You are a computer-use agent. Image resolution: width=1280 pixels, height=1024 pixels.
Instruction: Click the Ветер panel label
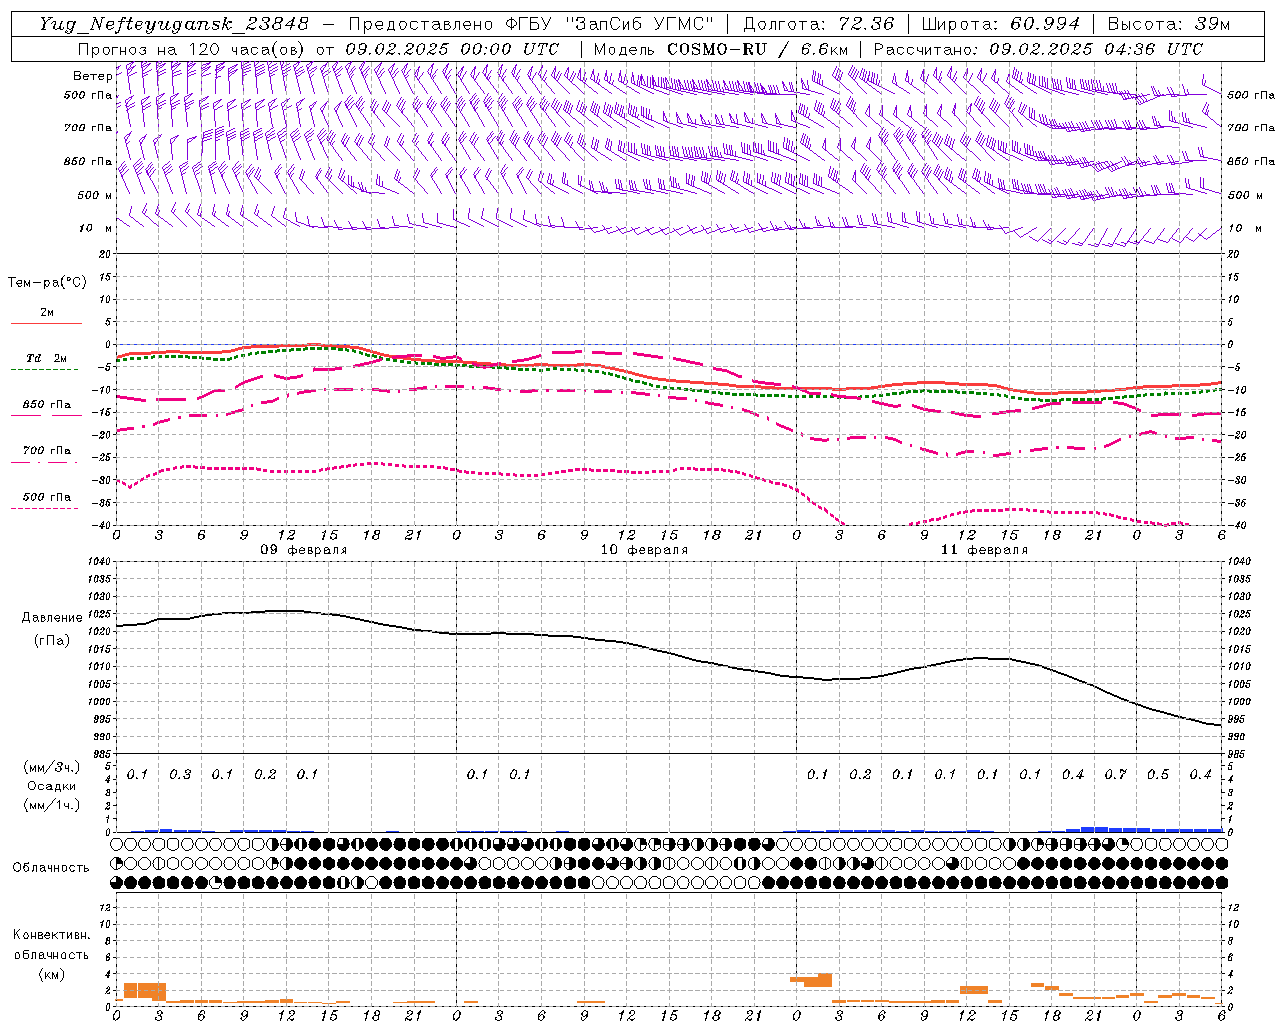coord(92,76)
